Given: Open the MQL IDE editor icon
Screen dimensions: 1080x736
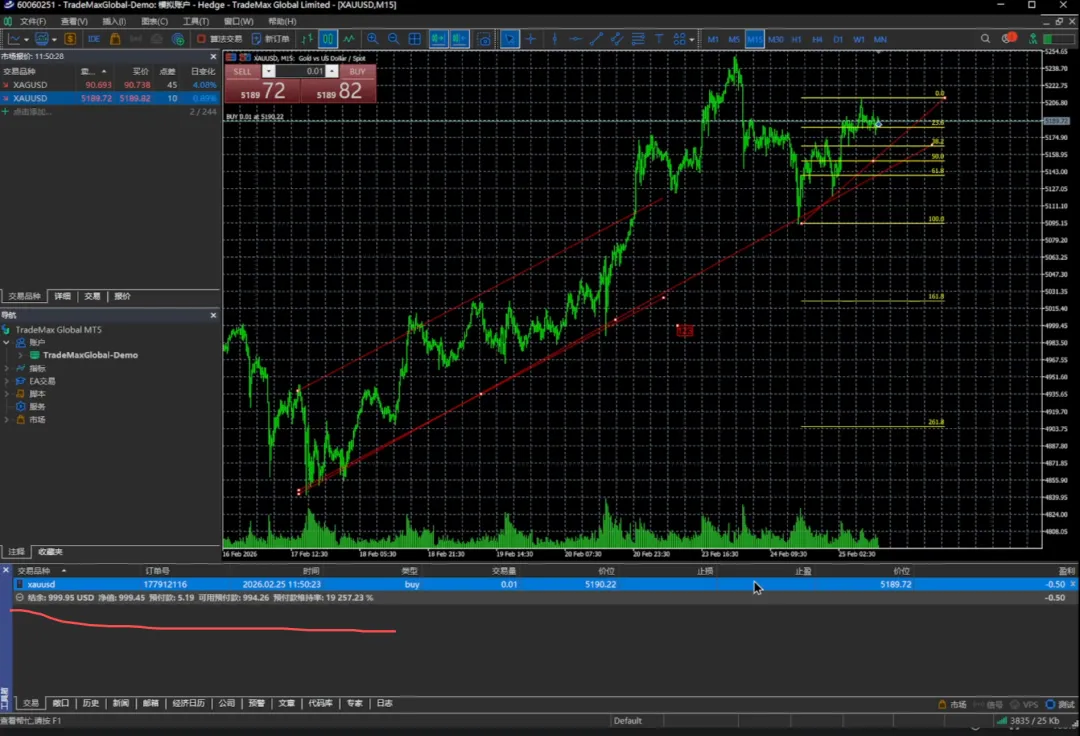Looking at the screenshot, I should tap(93, 39).
